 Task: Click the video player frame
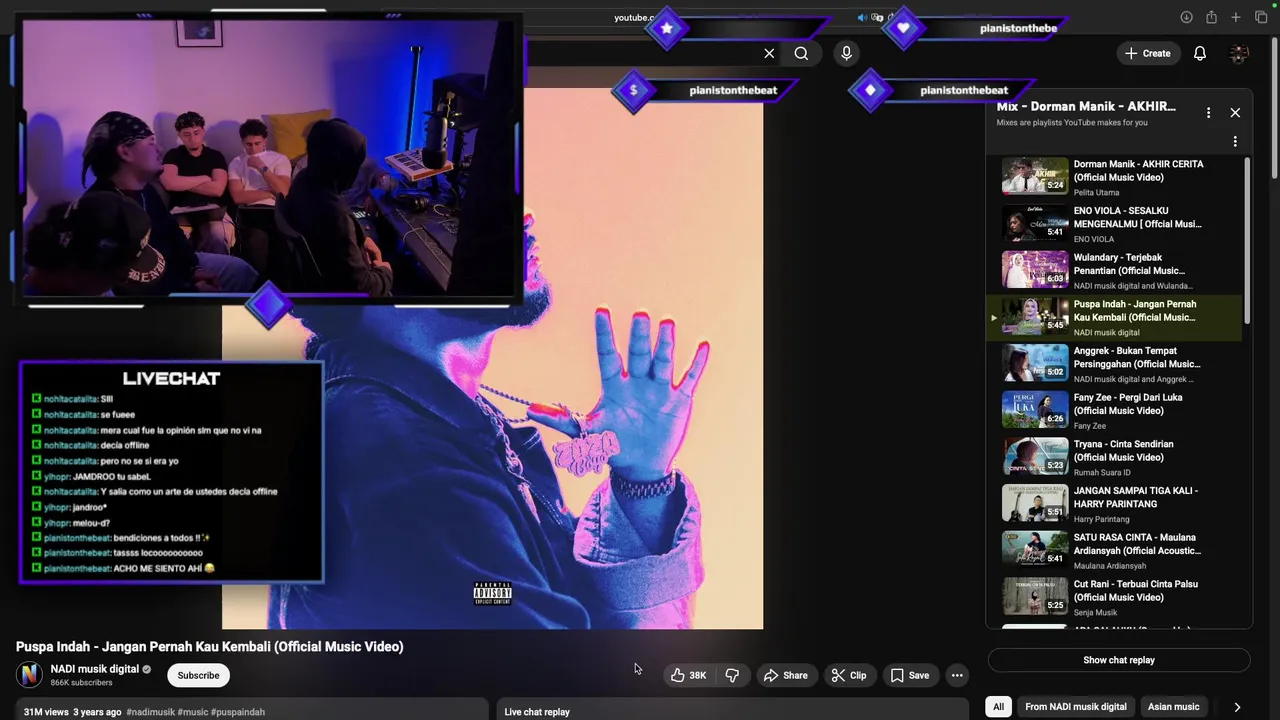[492, 358]
